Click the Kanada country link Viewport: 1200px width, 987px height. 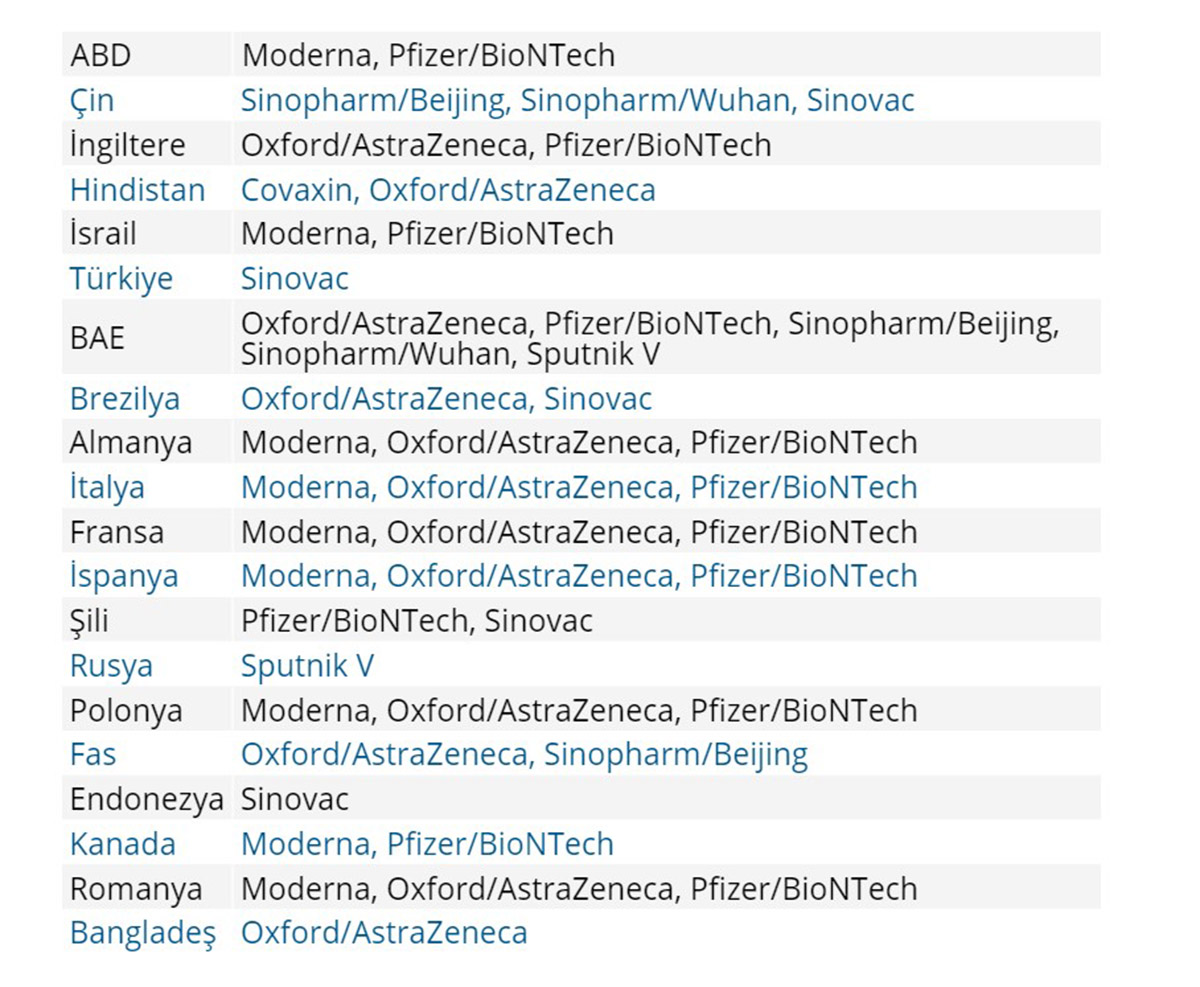(x=122, y=843)
